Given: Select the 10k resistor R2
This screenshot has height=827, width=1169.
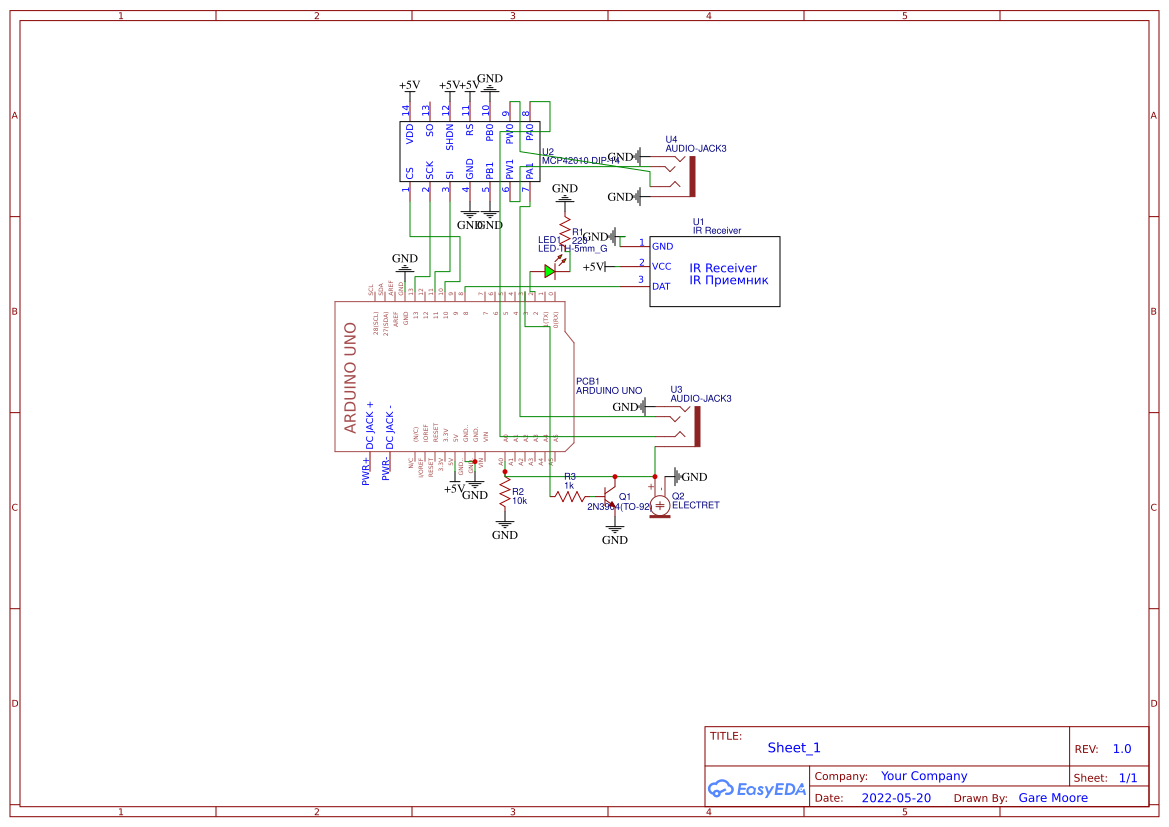Looking at the screenshot, I should 505,492.
